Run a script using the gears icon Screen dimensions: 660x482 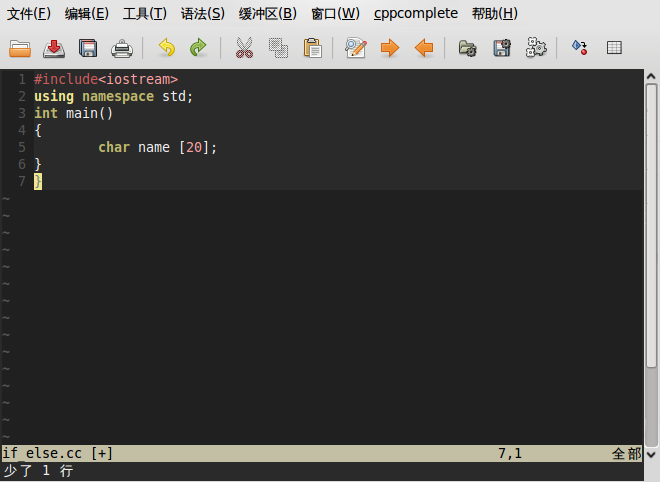tap(536, 47)
